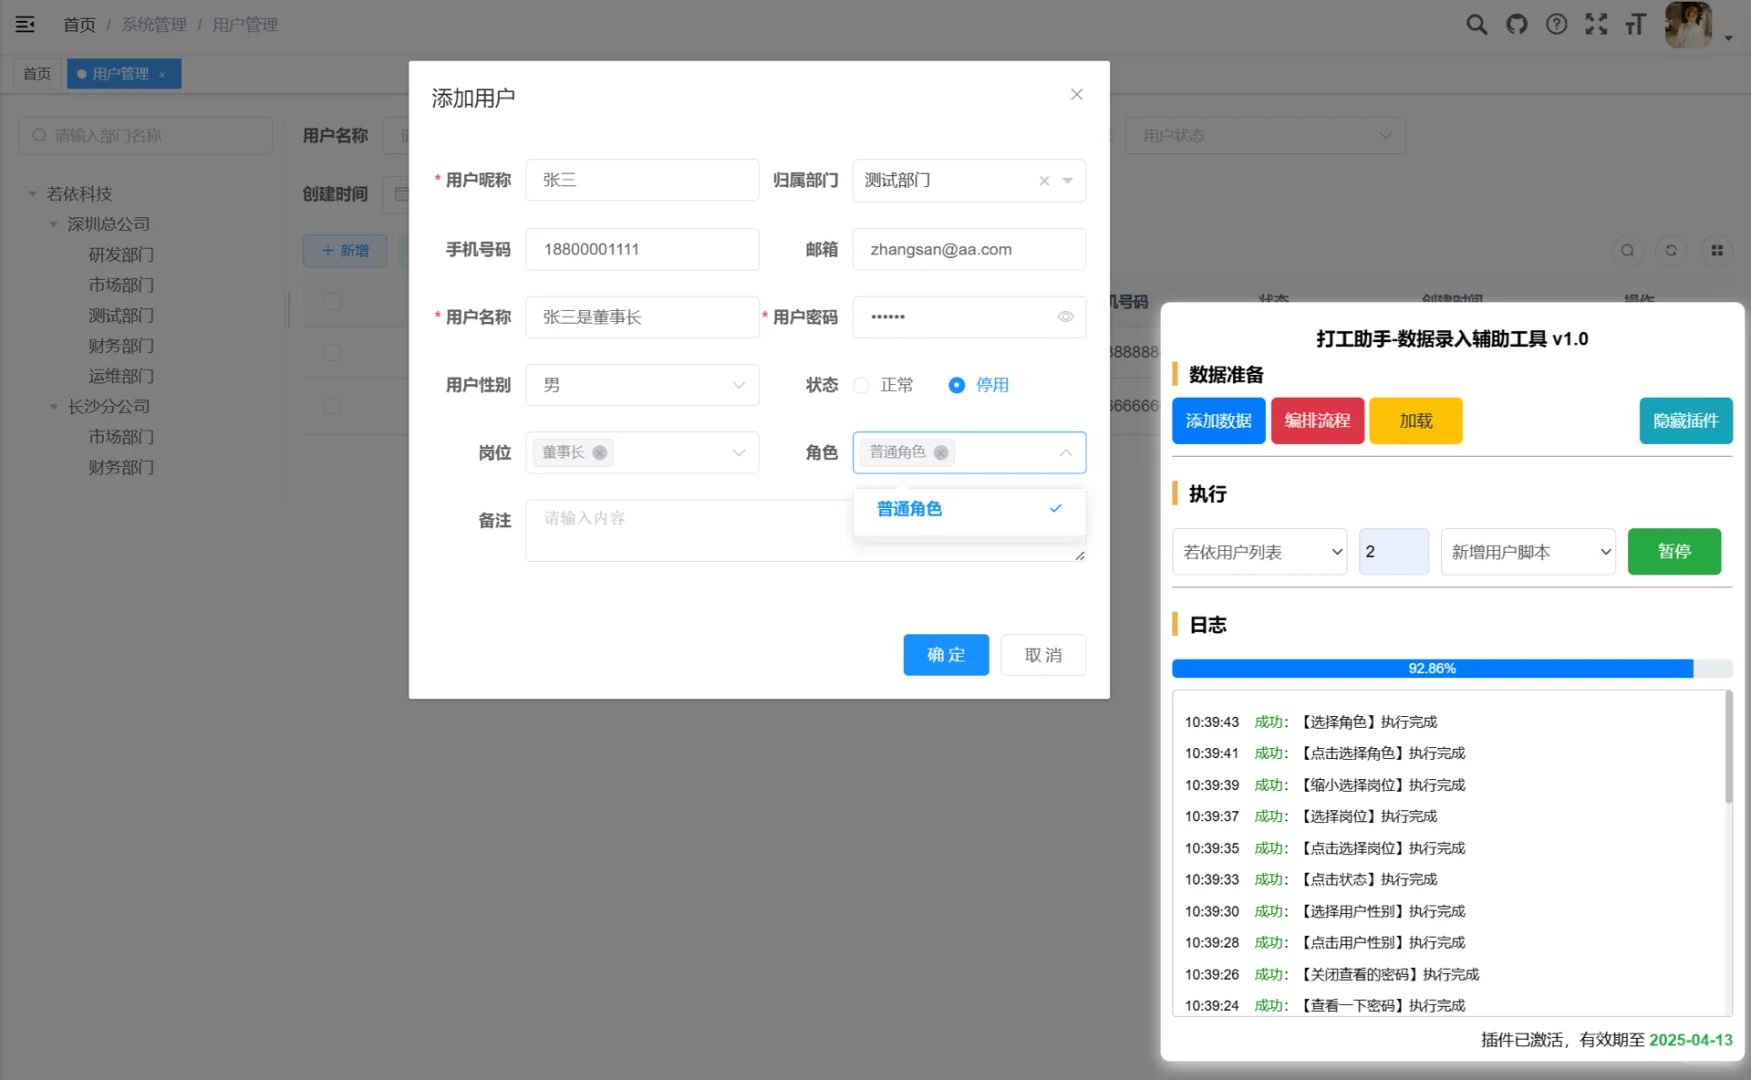Click the font size (T) icon
Screen dimensions: 1751x1080
coord(1636,23)
